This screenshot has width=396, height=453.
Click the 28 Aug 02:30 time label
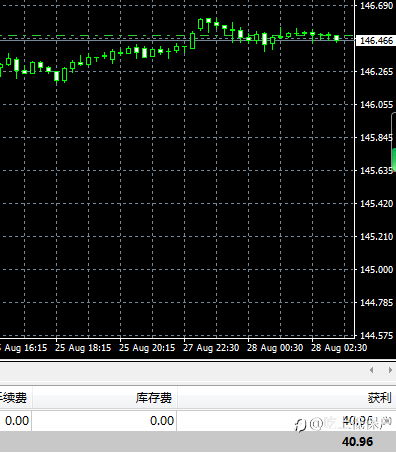pyautogui.click(x=339, y=348)
